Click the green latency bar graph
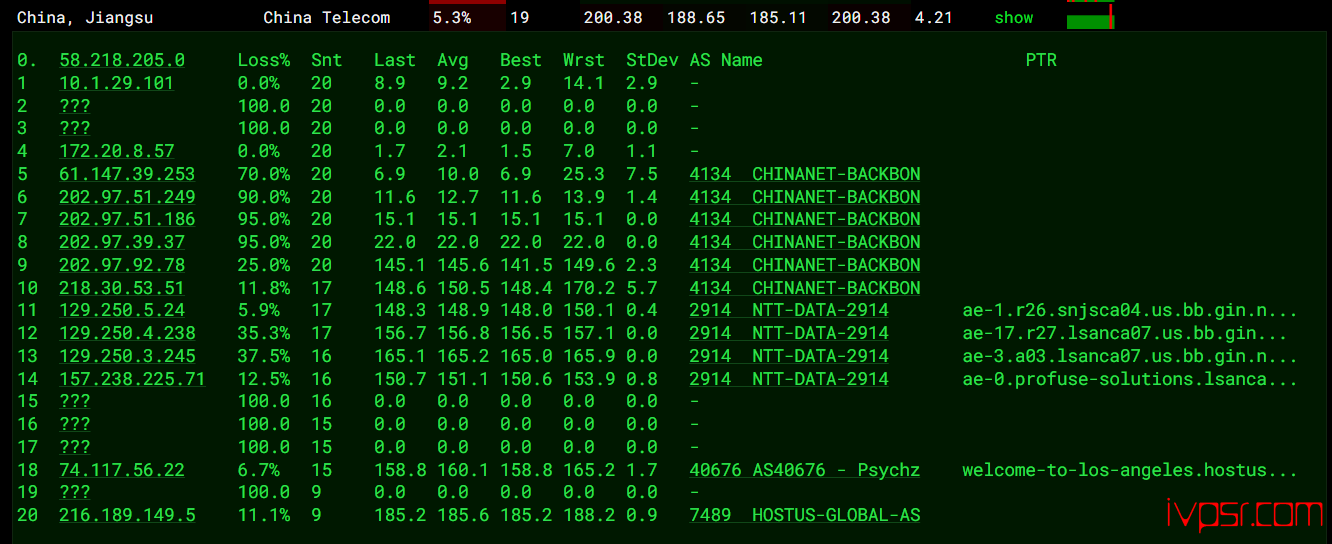The width and height of the screenshot is (1332, 544). (1089, 18)
